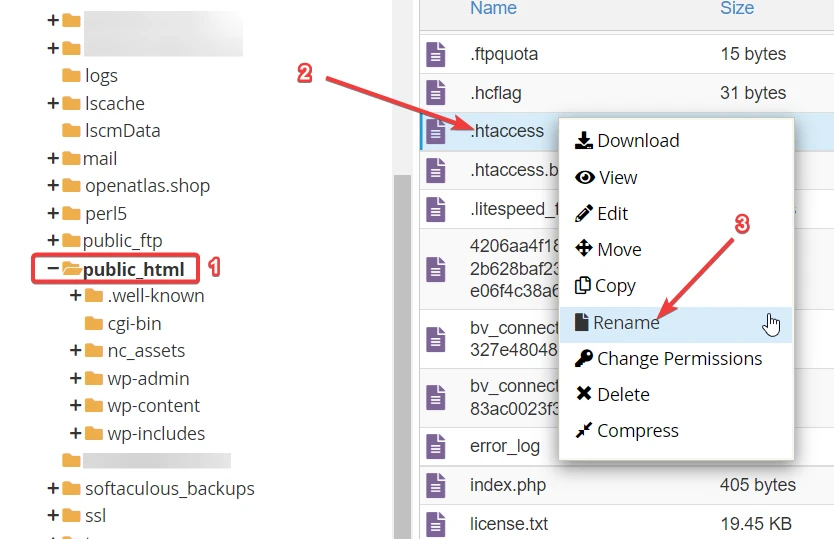Click the .htaccess file icon
The width and height of the screenshot is (834, 539).
click(x=436, y=131)
